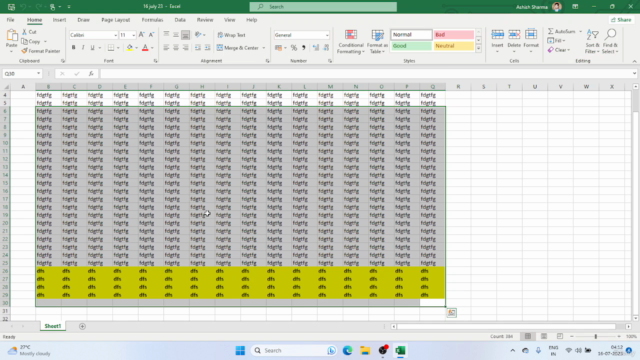This screenshot has height=360, width=640.
Task: Open the Fill dropdown
Action: (557, 41)
